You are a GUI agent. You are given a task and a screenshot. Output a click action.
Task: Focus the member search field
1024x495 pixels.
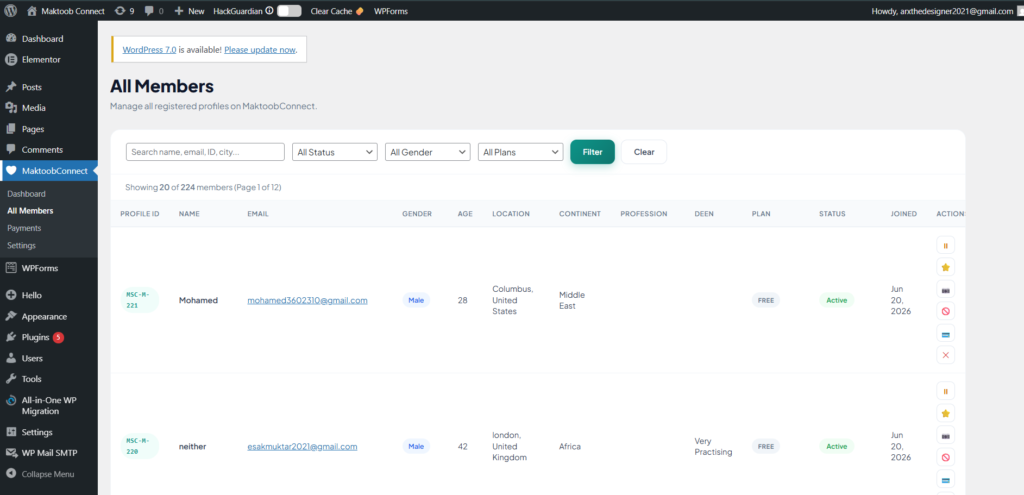click(x=205, y=152)
